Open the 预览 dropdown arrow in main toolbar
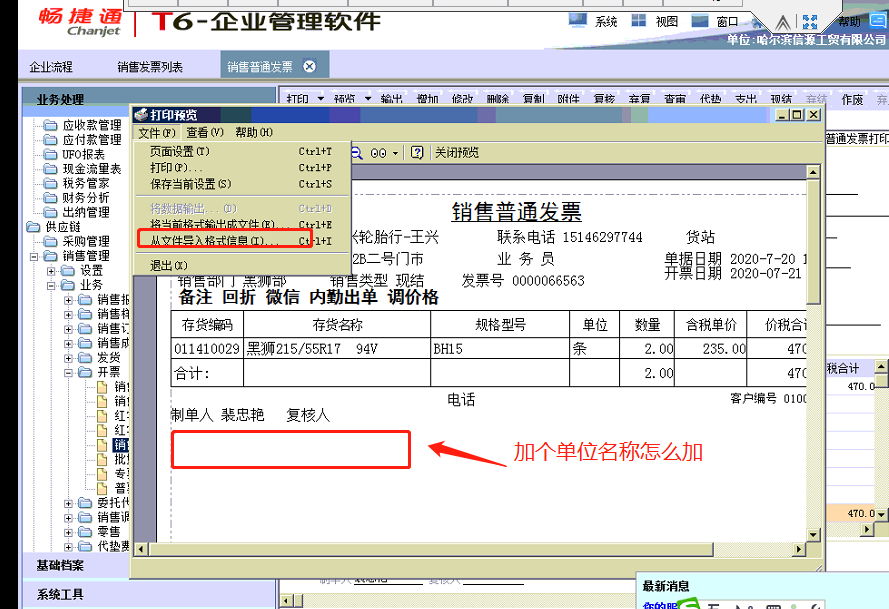The width and height of the screenshot is (889, 609). pos(368,99)
